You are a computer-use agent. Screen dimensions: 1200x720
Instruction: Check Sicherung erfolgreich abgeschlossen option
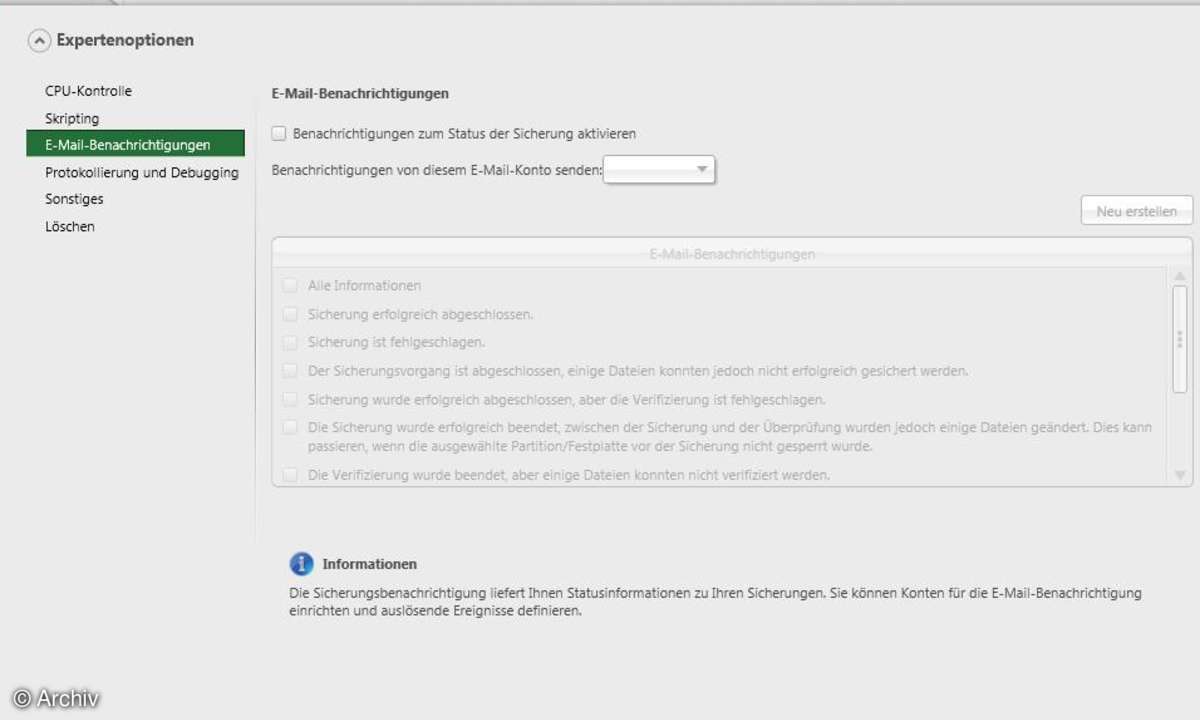[x=290, y=314]
